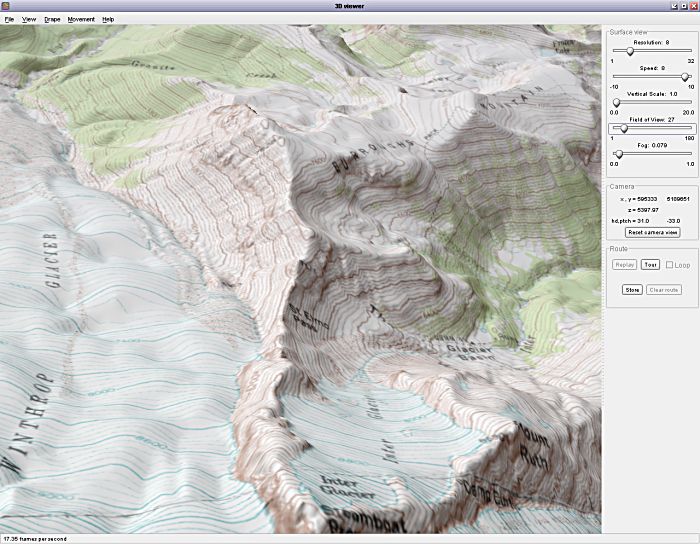Click the Clear route button

tap(665, 289)
